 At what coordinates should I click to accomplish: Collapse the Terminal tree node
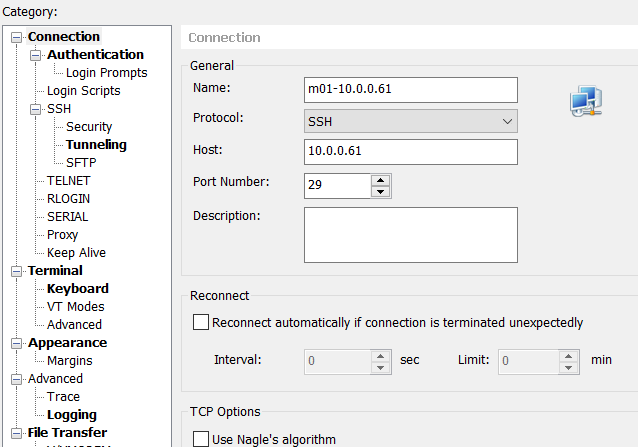pos(16,271)
